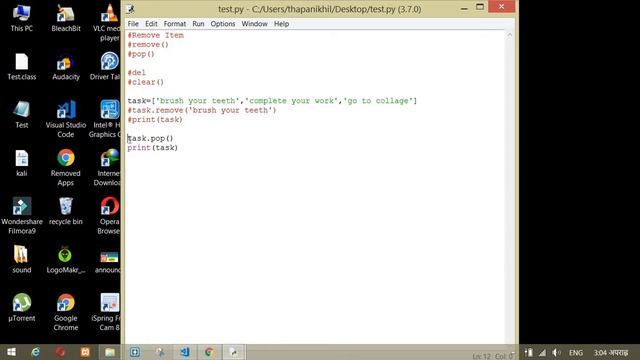Click the final 'print(task)' line

coord(153,148)
